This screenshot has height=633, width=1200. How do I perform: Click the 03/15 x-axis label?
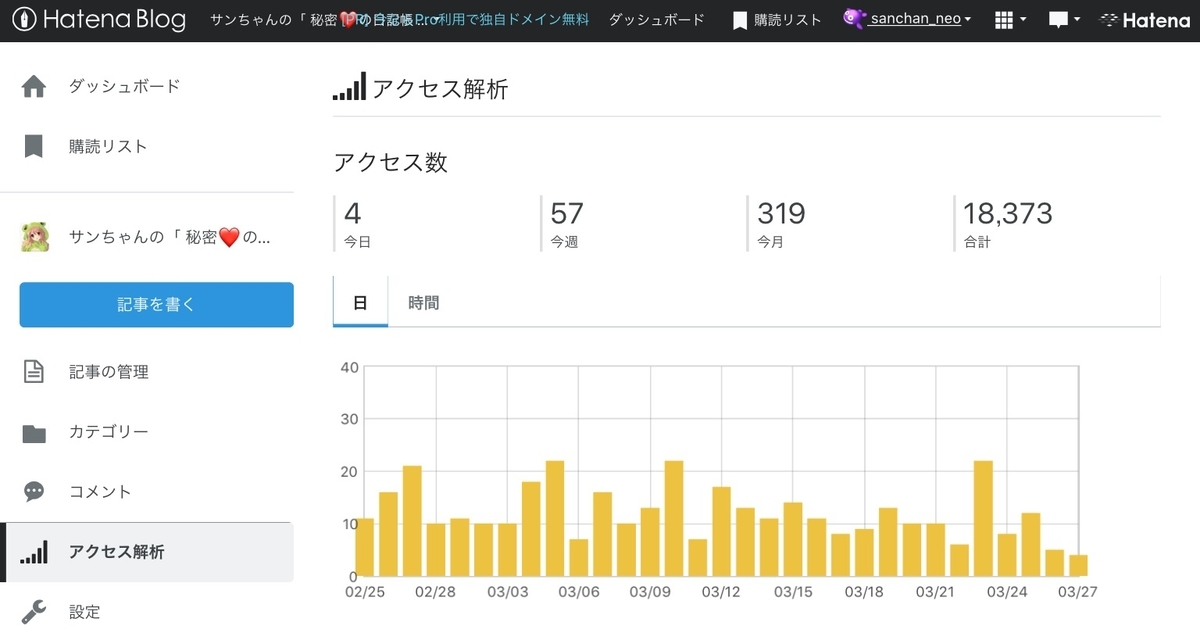[x=793, y=592]
